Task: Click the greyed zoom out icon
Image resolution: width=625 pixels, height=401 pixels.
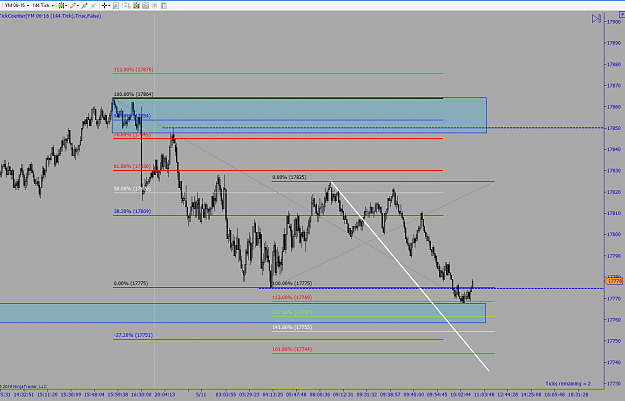Action: coord(93,6)
